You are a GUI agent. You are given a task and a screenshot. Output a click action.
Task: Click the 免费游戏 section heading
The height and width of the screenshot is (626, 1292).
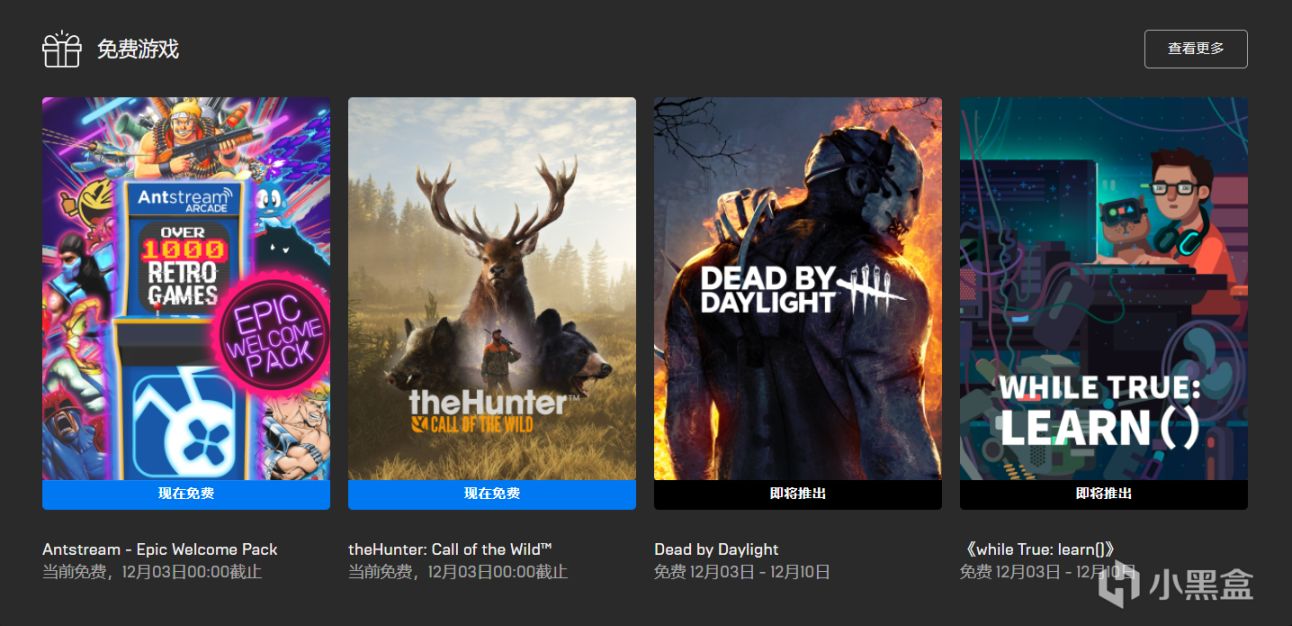(x=138, y=49)
